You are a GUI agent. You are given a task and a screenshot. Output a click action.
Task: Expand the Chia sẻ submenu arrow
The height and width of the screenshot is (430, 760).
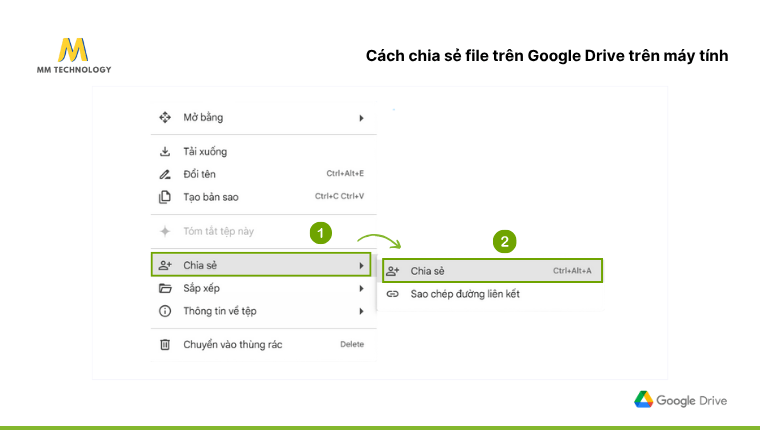(x=361, y=266)
